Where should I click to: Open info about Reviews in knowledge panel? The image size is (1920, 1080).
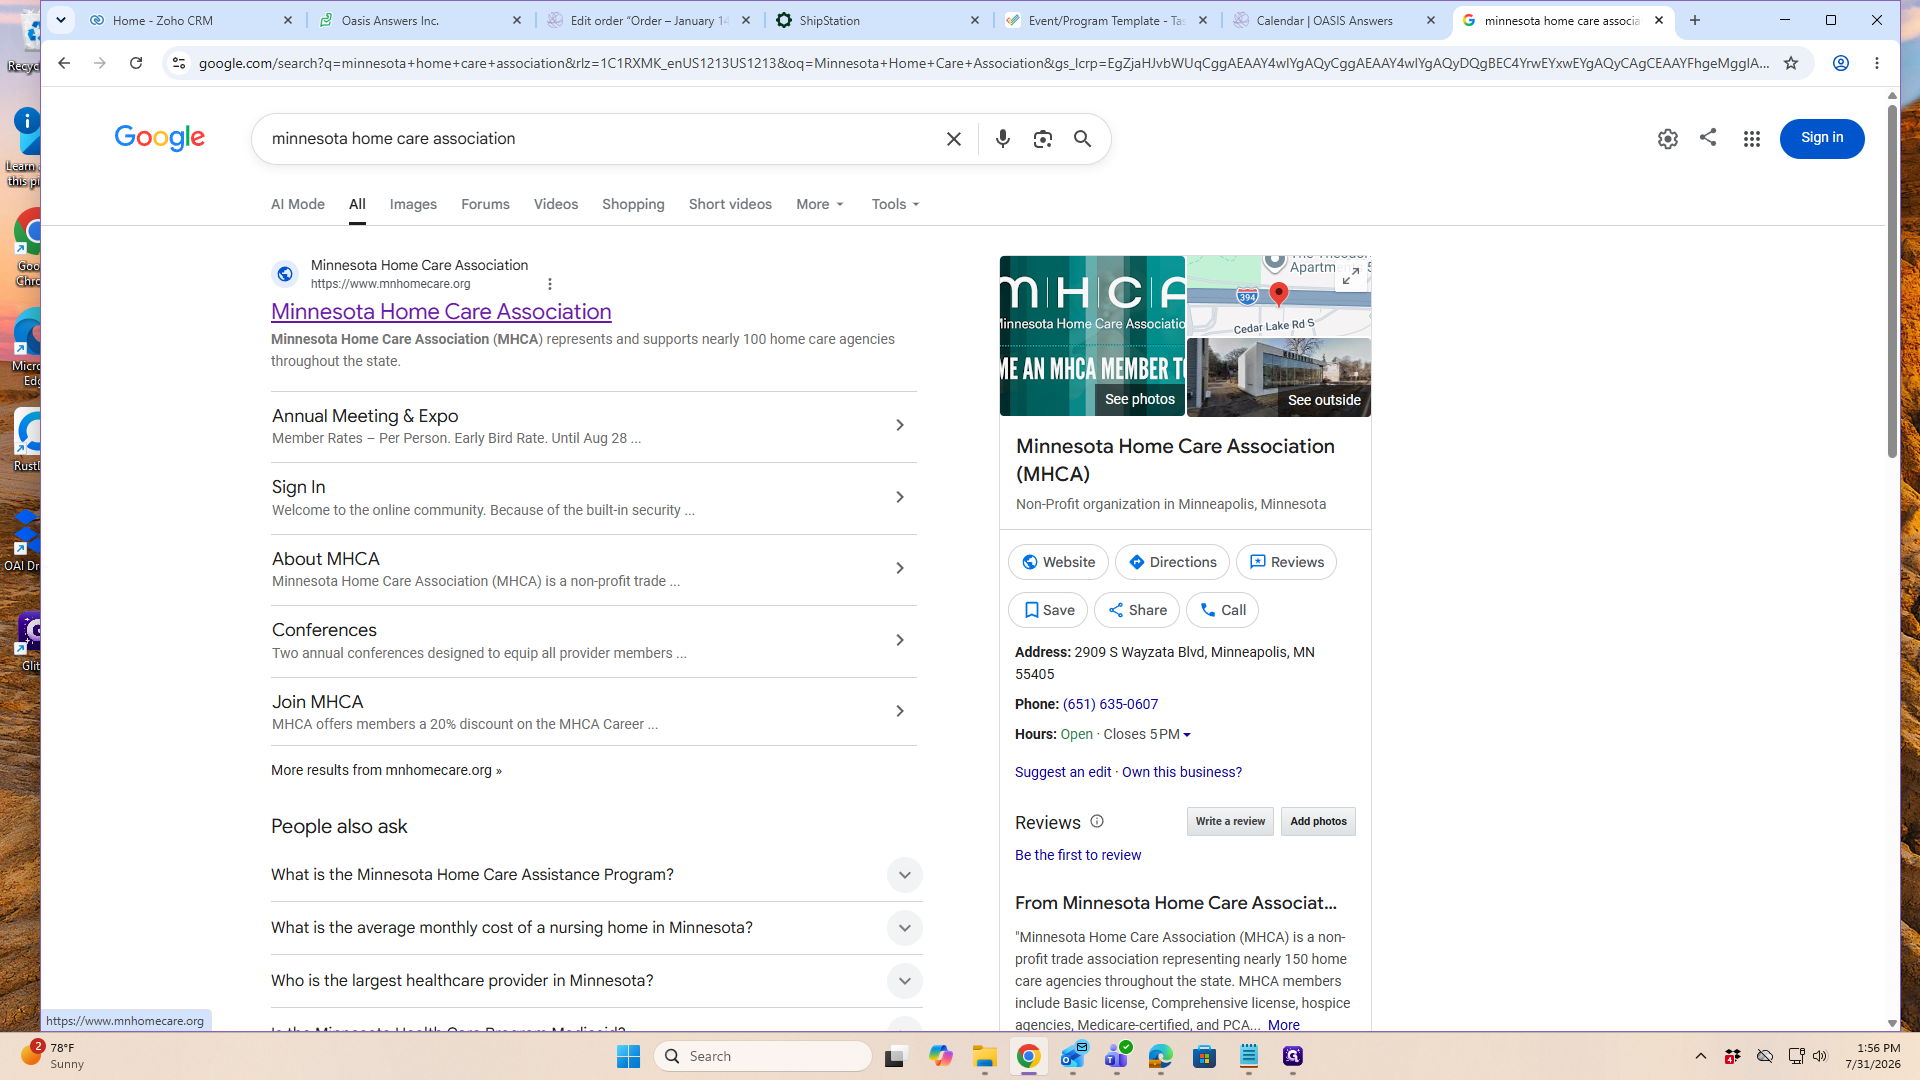1097,821
